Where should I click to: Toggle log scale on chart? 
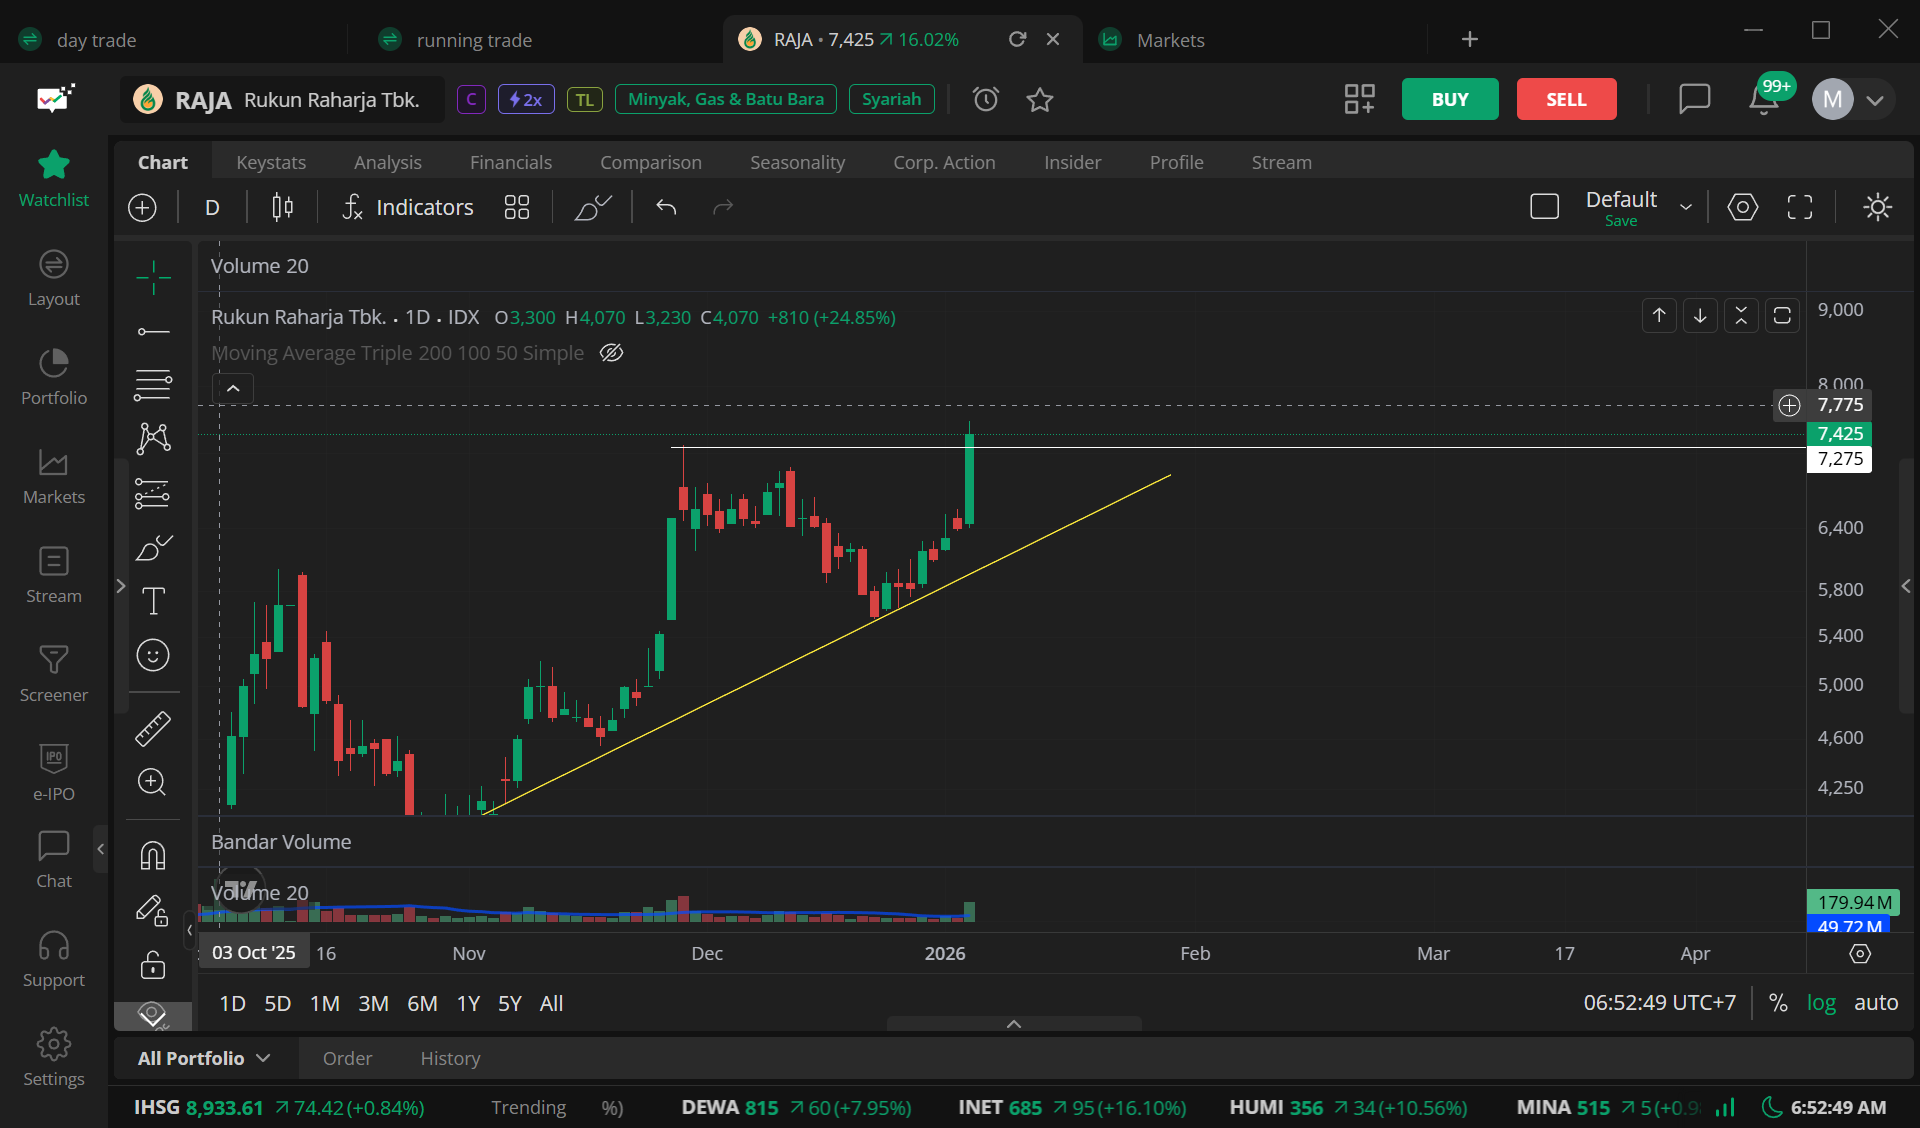point(1821,1002)
